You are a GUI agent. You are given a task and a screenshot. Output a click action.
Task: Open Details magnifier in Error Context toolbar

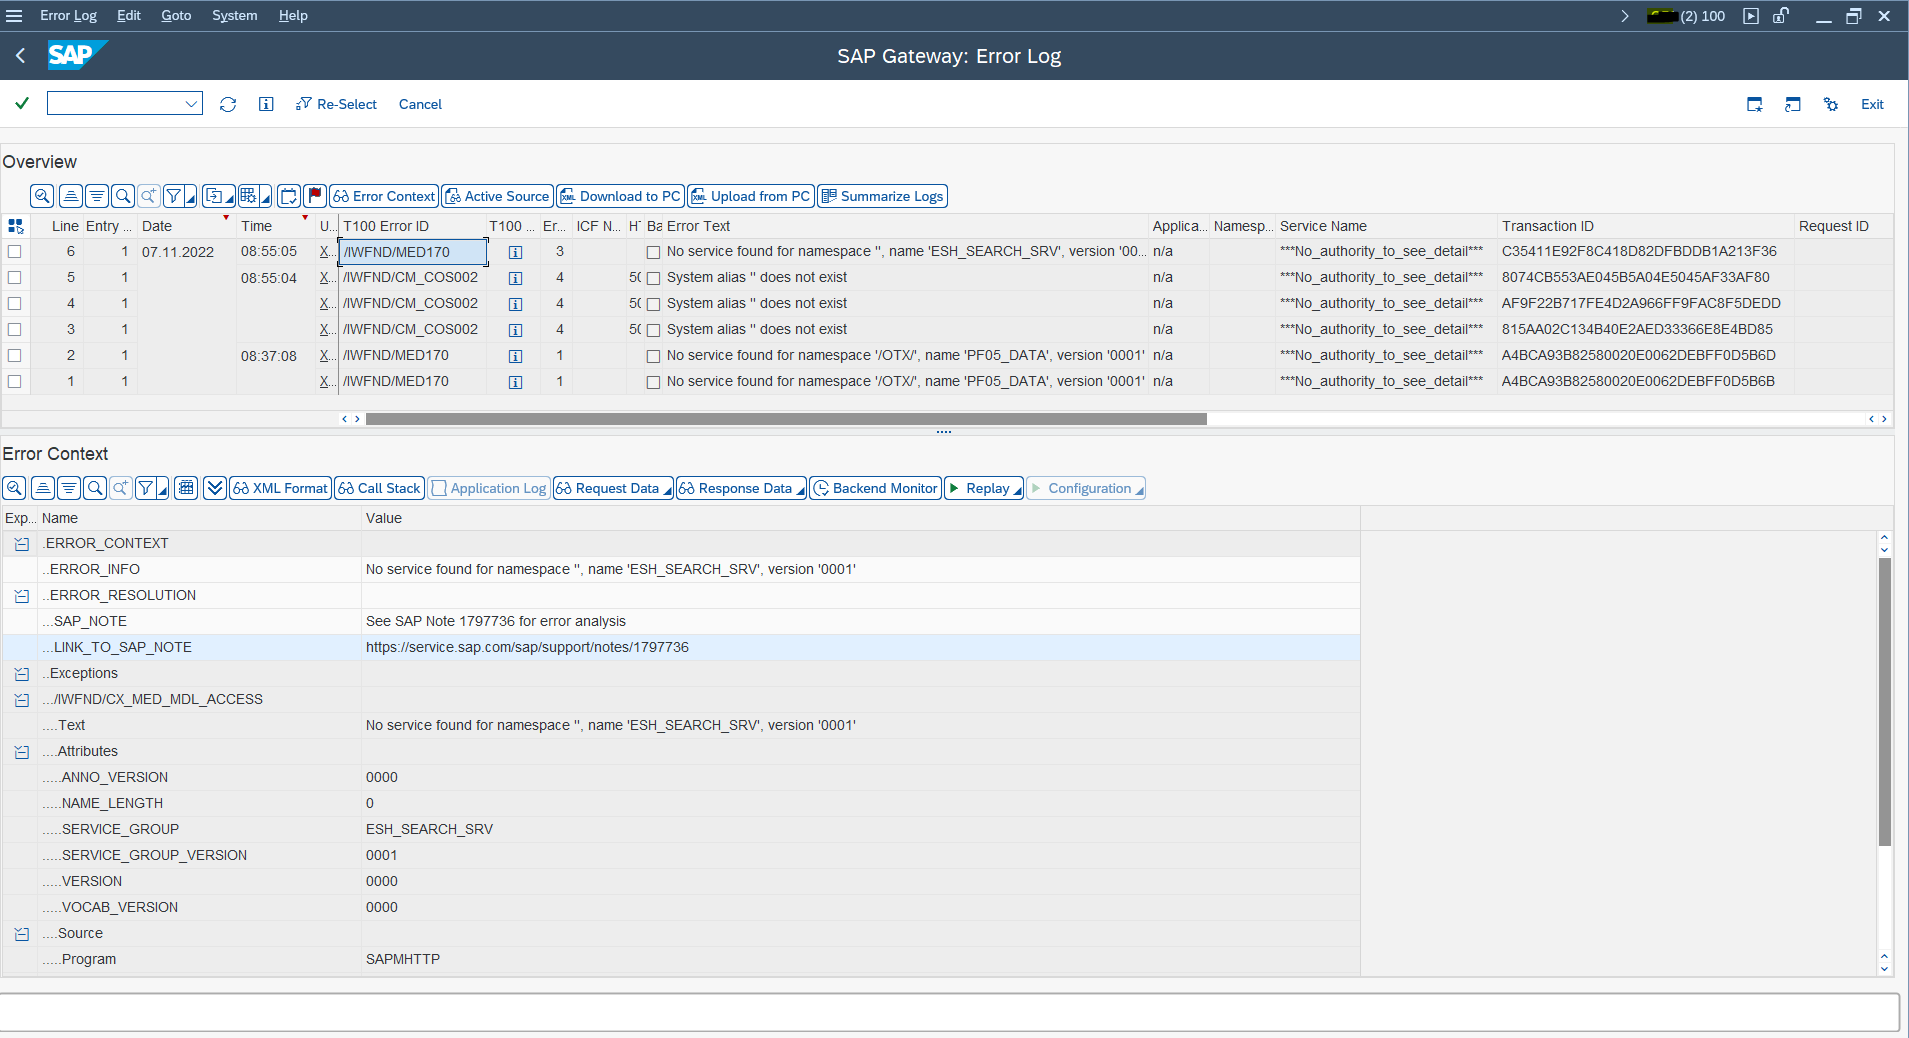(15, 488)
